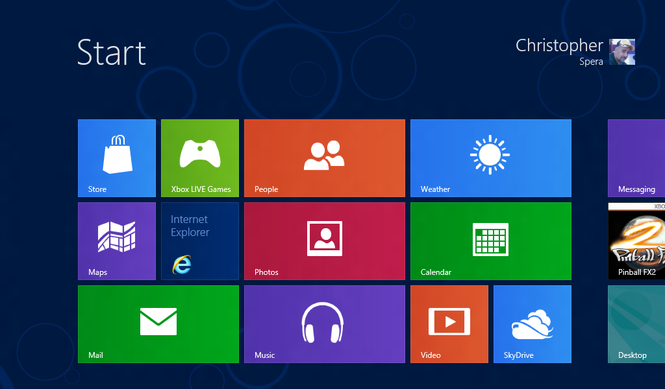Open the People tile
The image size is (665, 389).
click(324, 158)
